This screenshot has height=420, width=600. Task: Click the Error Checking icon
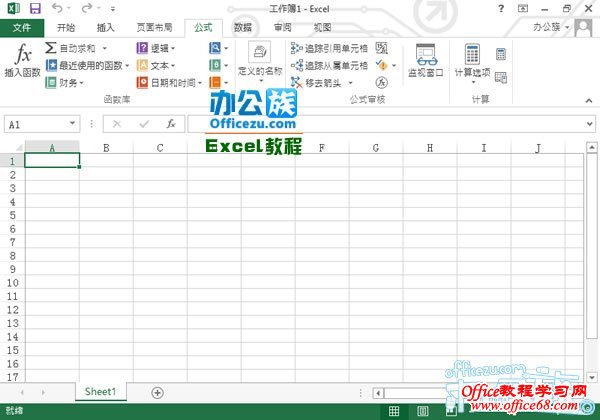[382, 65]
